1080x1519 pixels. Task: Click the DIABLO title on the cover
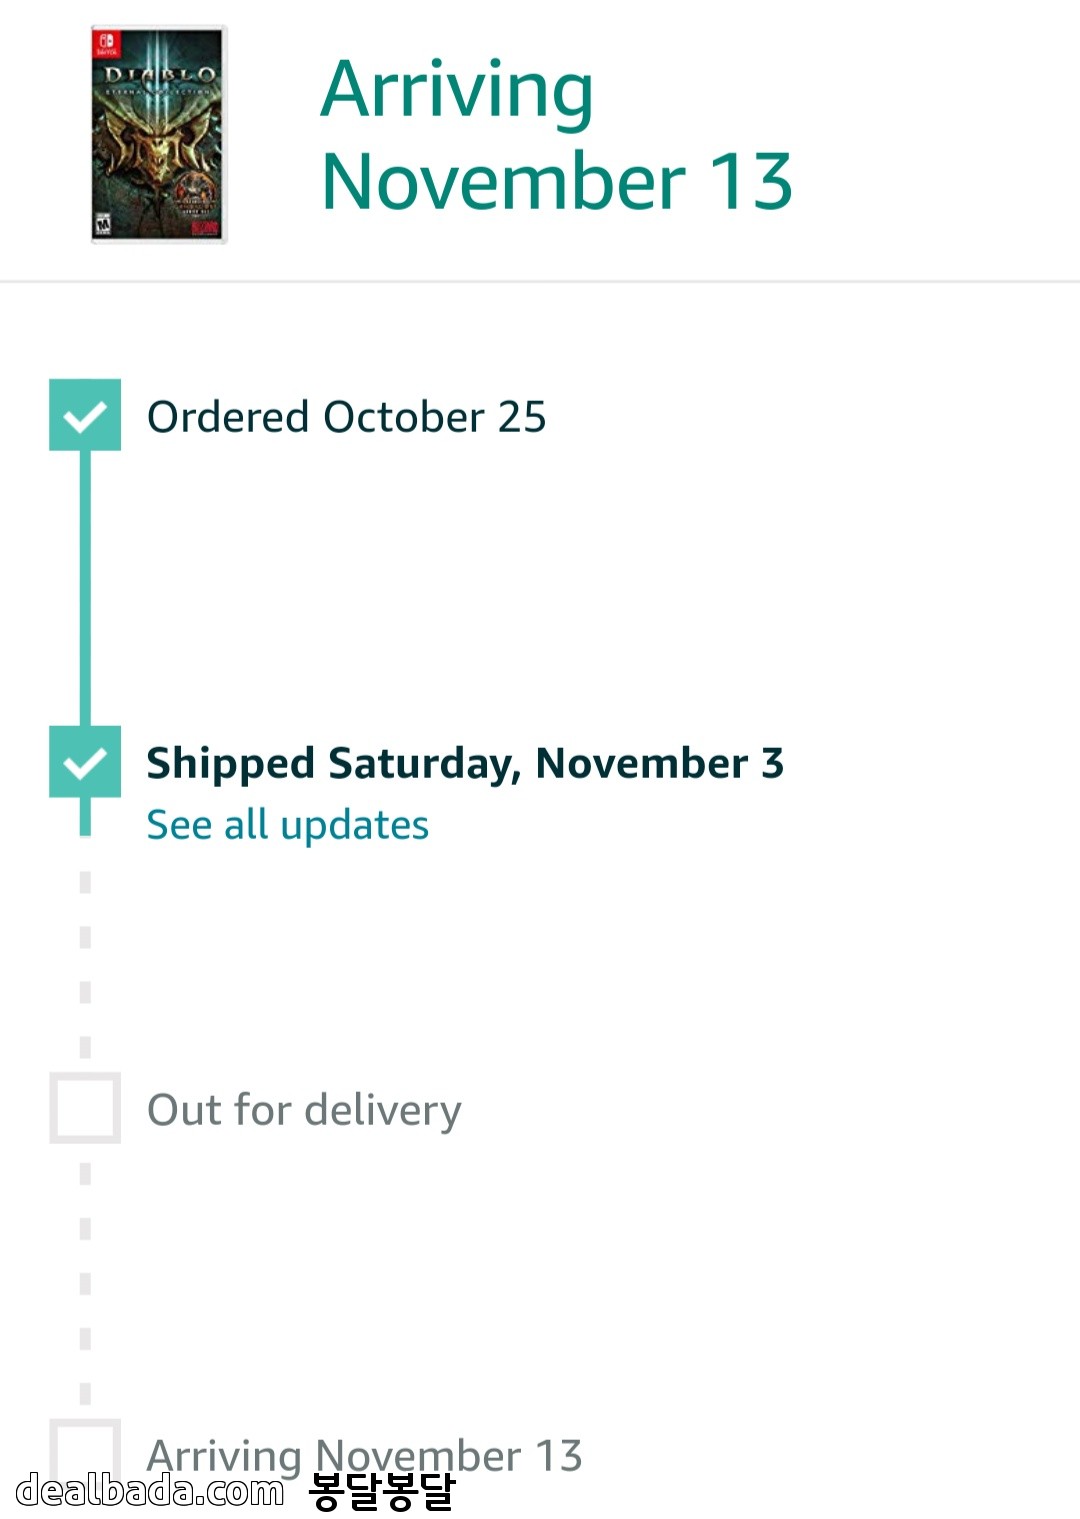[159, 75]
